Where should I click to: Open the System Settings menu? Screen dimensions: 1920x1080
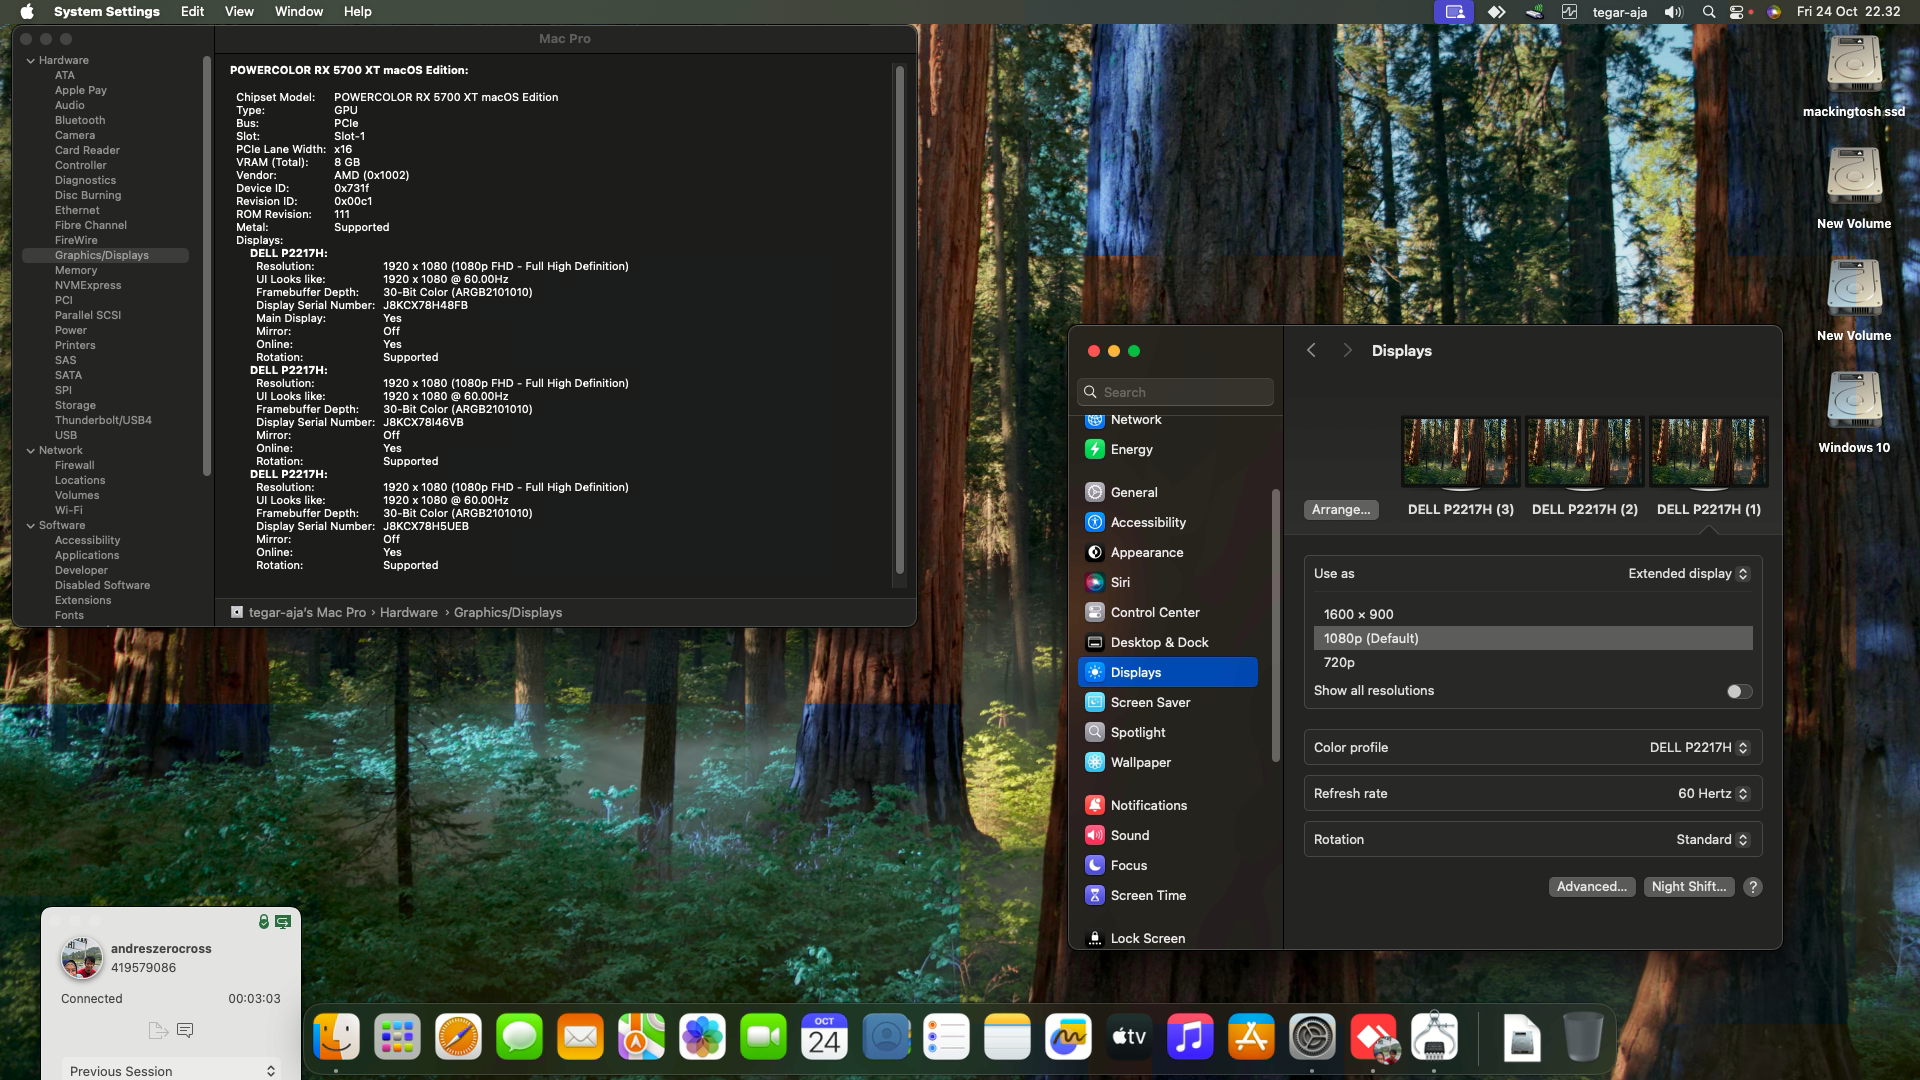(107, 12)
